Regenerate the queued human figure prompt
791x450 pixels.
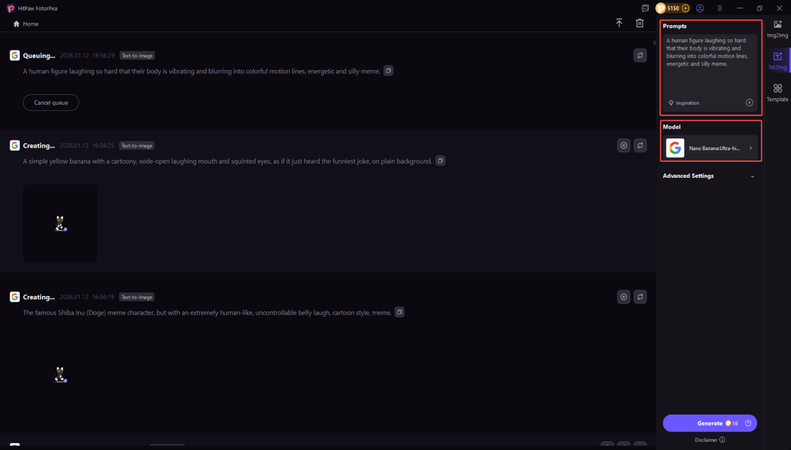[x=640, y=56]
